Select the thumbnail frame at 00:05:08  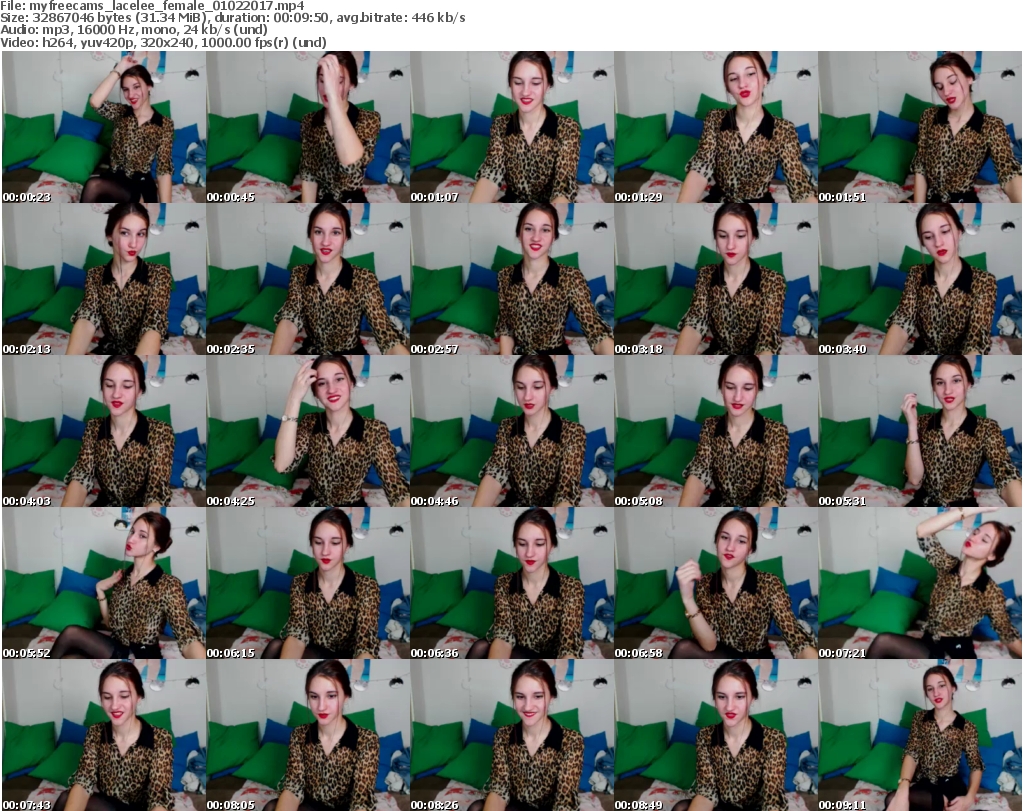[x=716, y=431]
